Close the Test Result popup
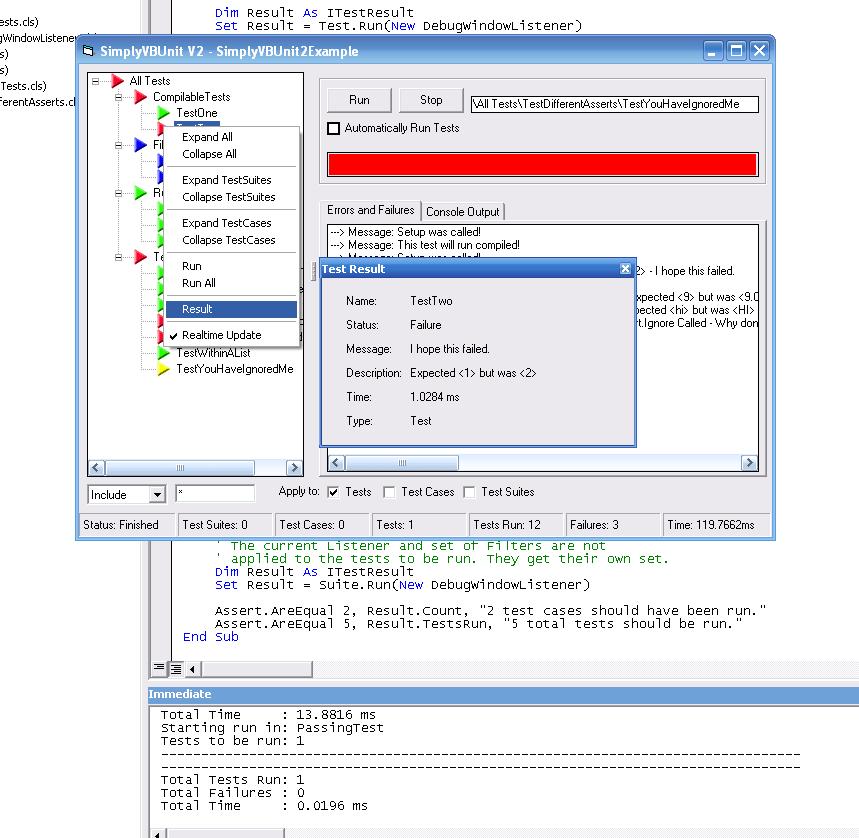This screenshot has width=859, height=838. tap(625, 269)
